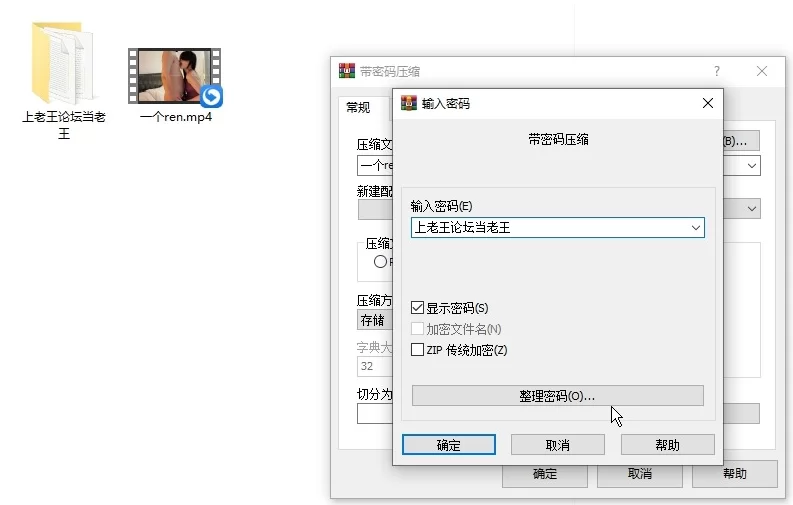Click the 整理密码(O)... button
The image size is (793, 505).
point(557,396)
